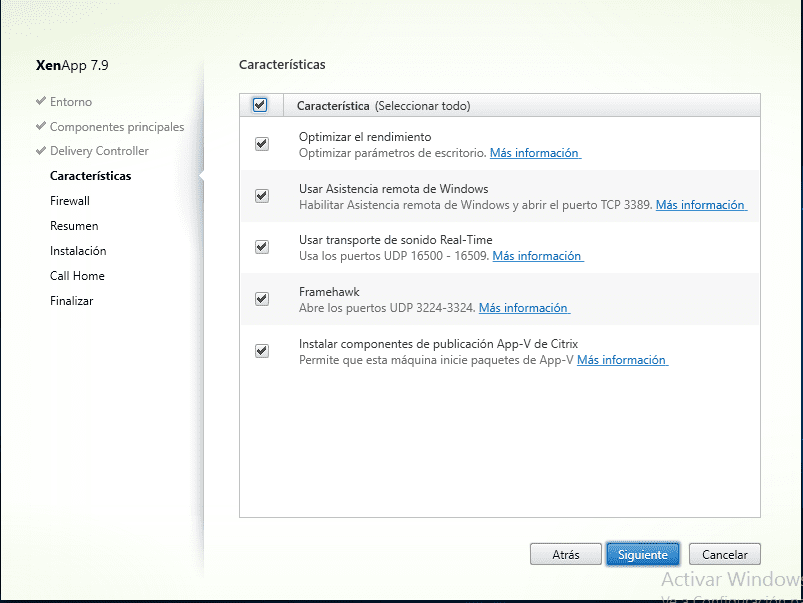Uncheck the "Seleccionar todo" header checkbox
803x603 pixels.
(x=261, y=105)
